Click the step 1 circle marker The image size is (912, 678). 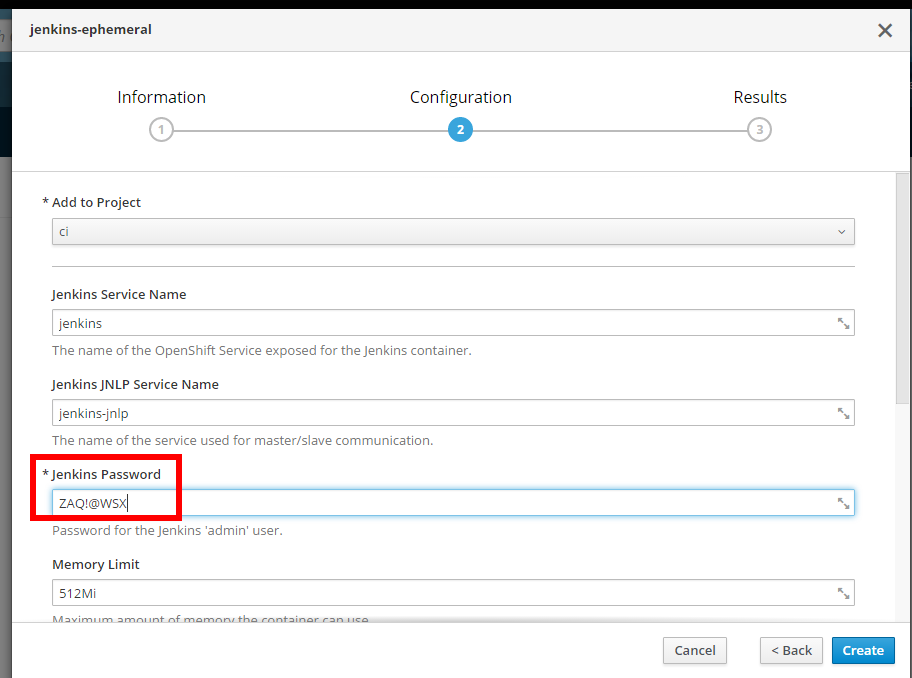click(x=161, y=130)
